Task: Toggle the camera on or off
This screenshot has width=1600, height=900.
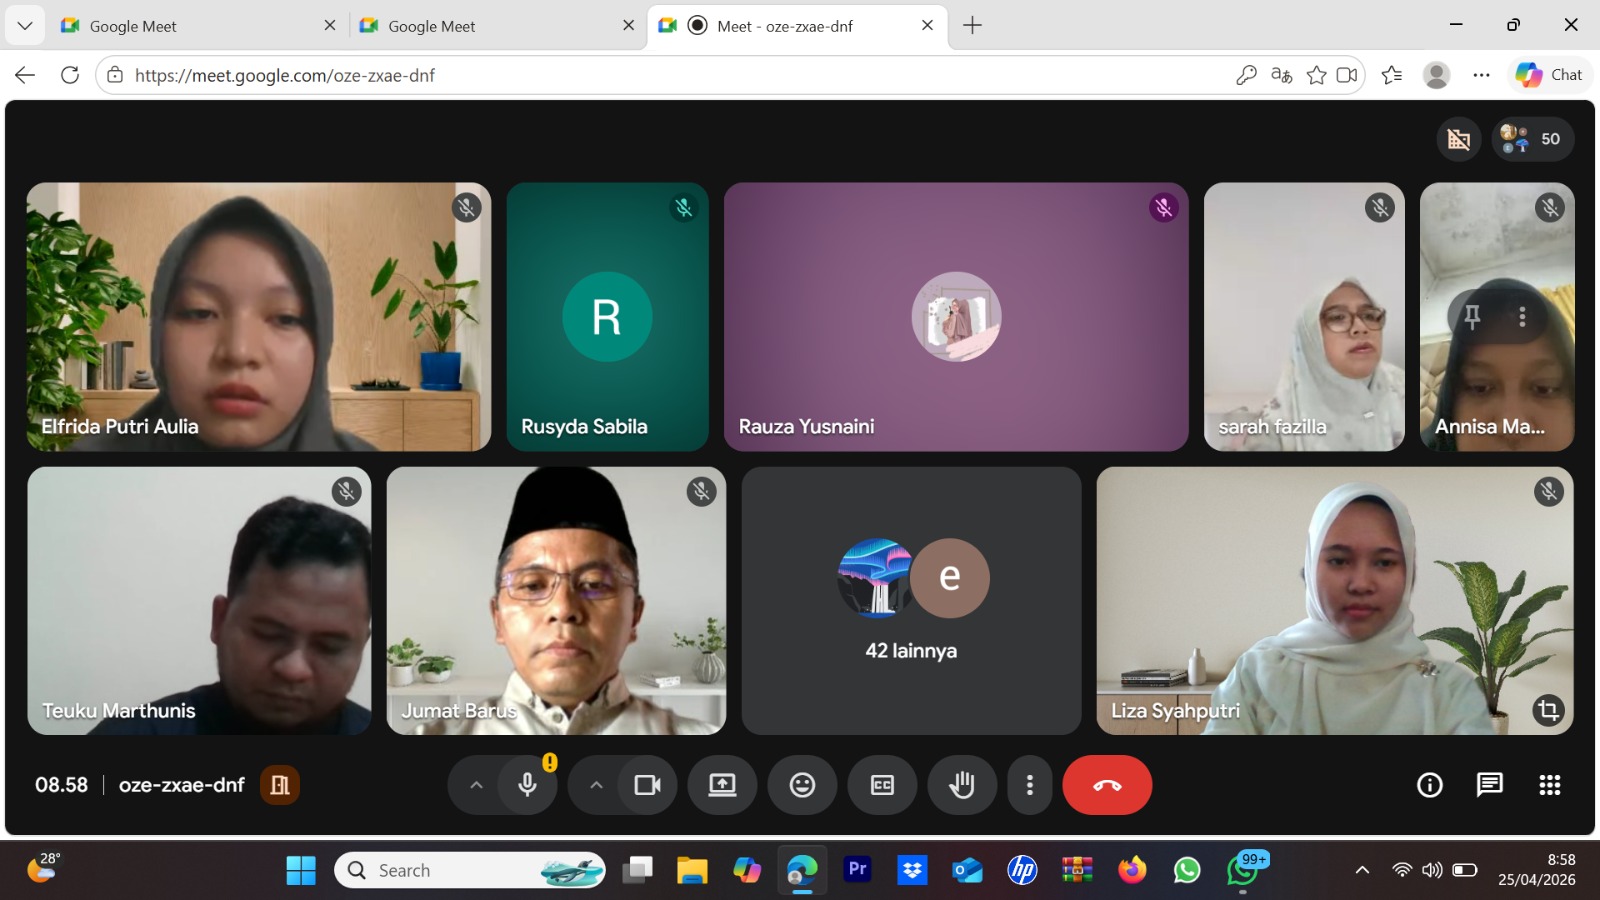Action: (x=647, y=785)
